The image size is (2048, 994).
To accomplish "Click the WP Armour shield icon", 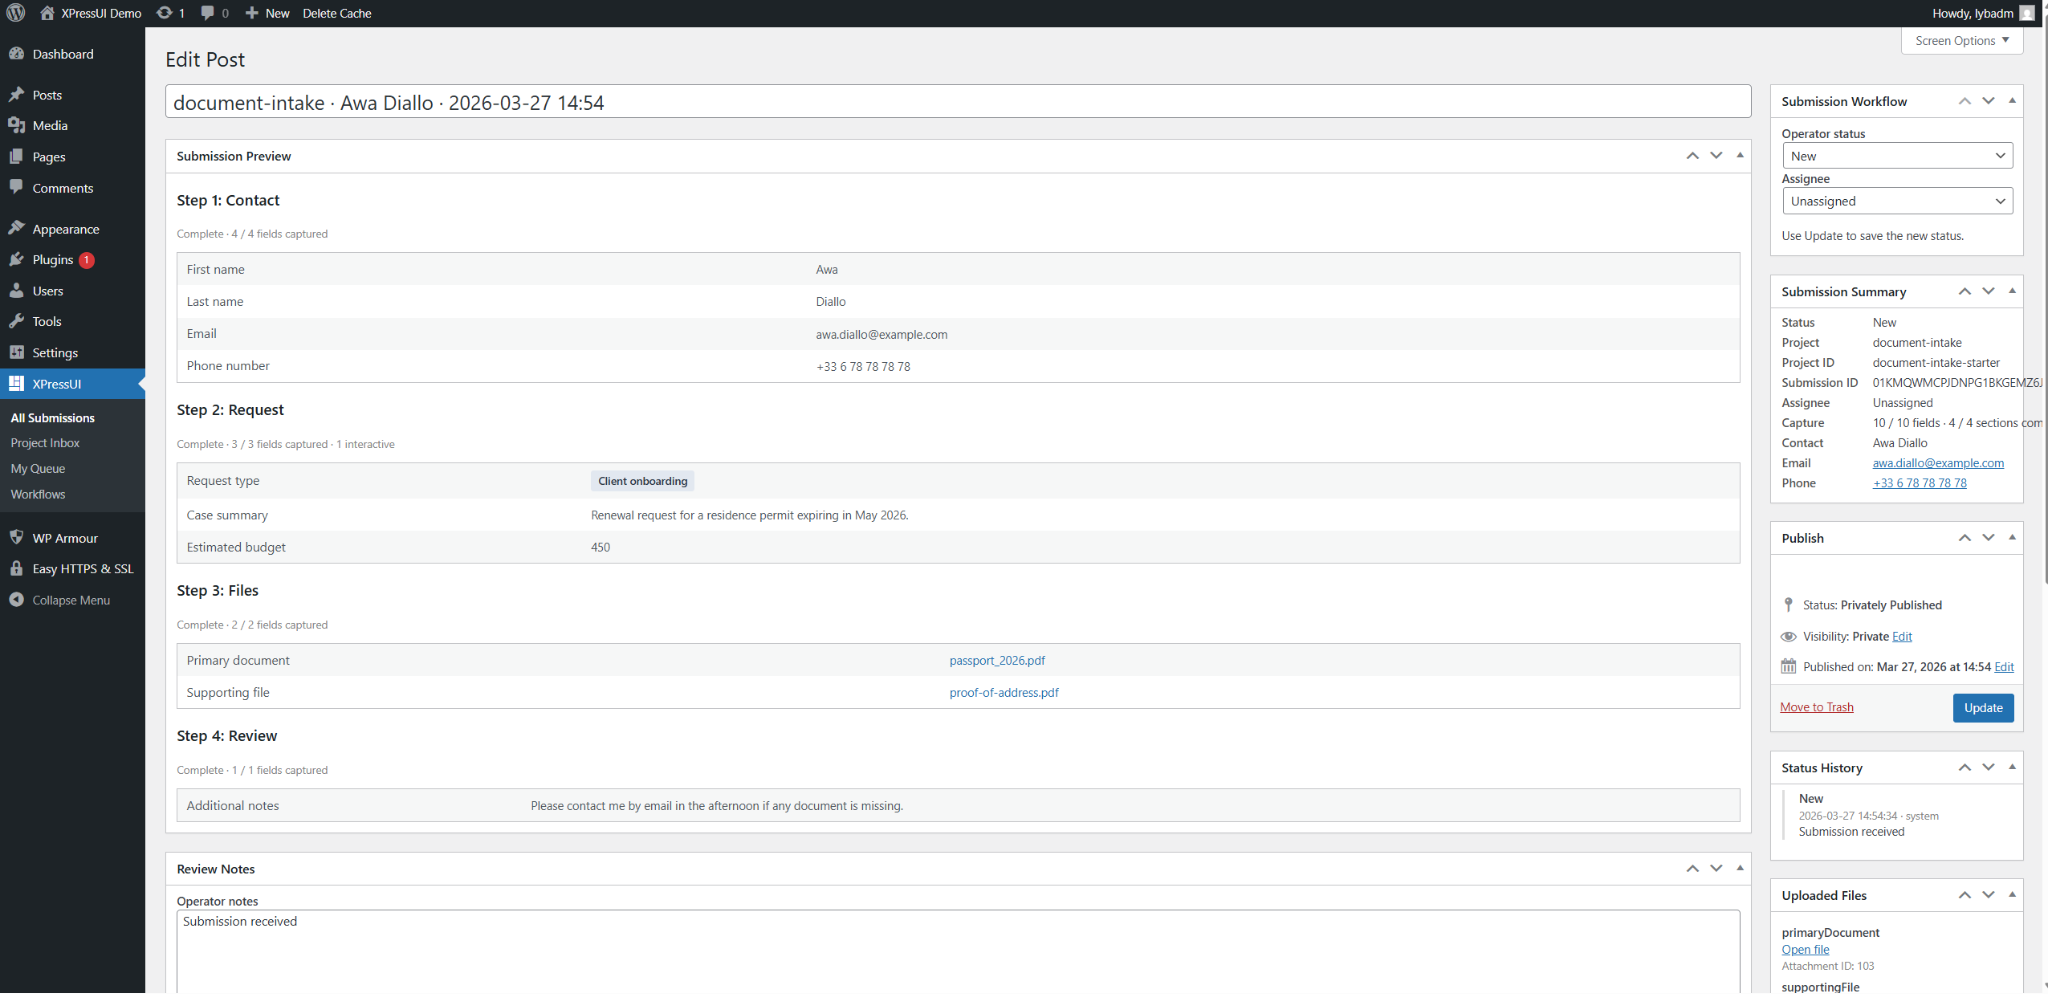I will 18,537.
